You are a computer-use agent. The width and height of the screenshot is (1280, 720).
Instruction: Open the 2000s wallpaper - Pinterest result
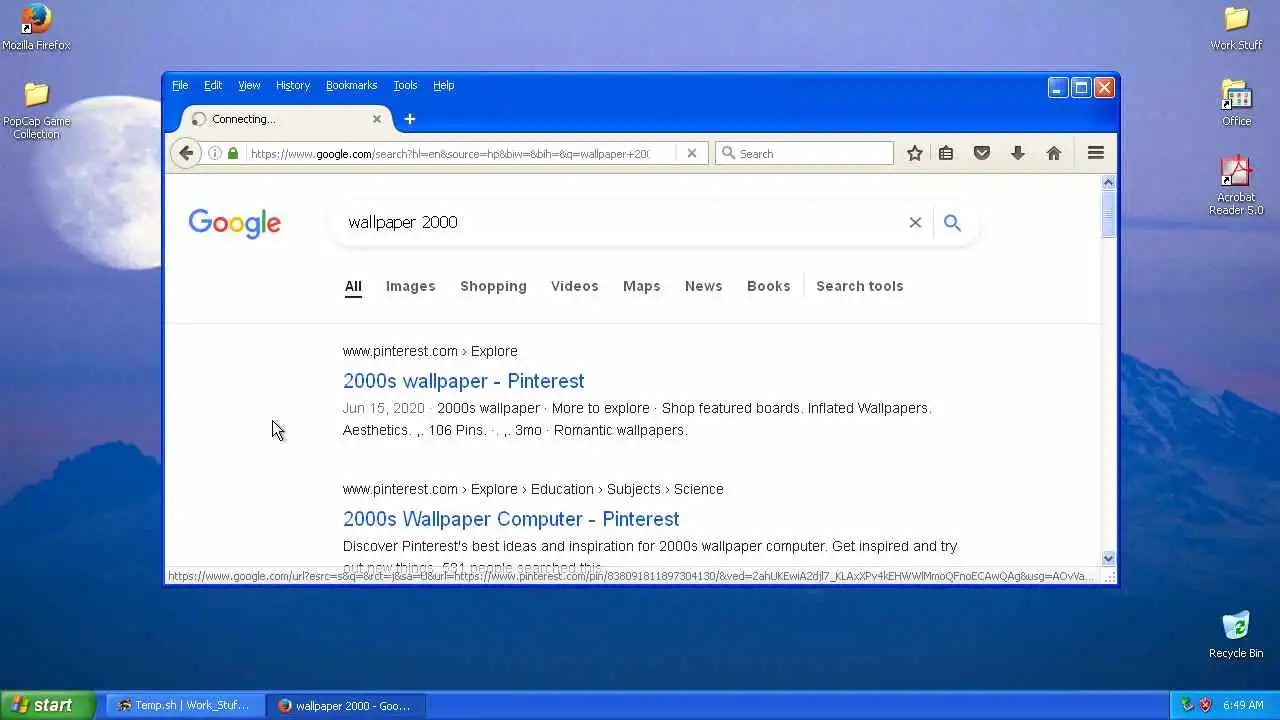pos(463,381)
